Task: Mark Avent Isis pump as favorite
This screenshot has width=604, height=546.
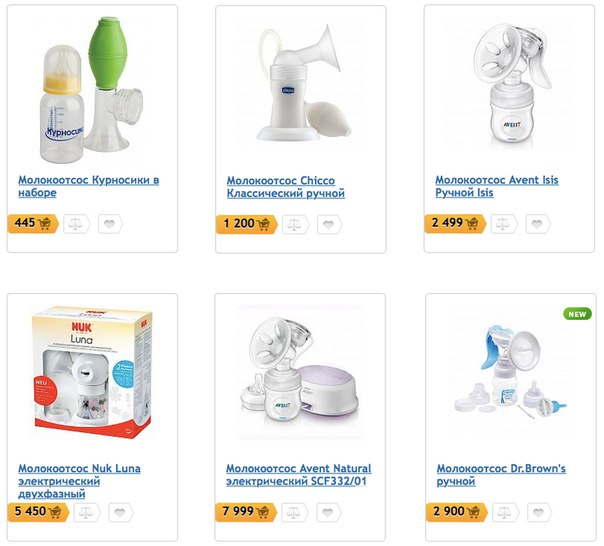Action: 538,224
